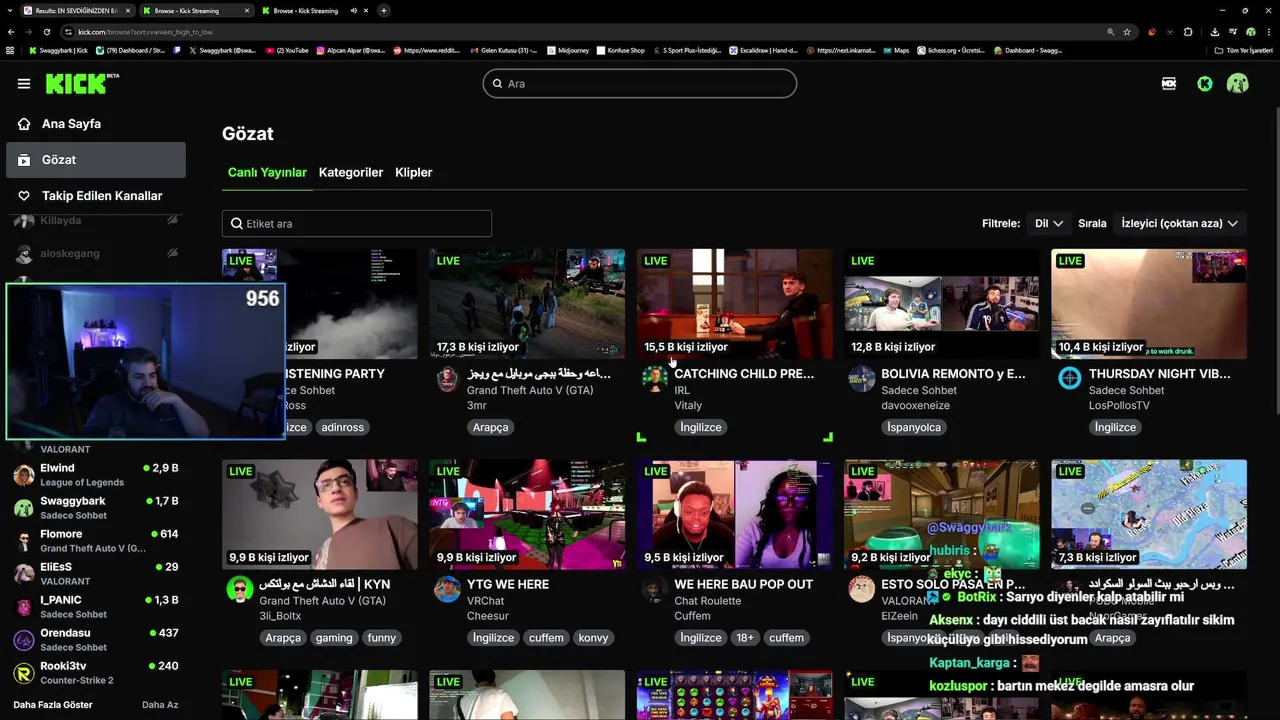1280x720 pixels.
Task: Click the konvy tag under Cheesur stream
Action: pos(593,638)
